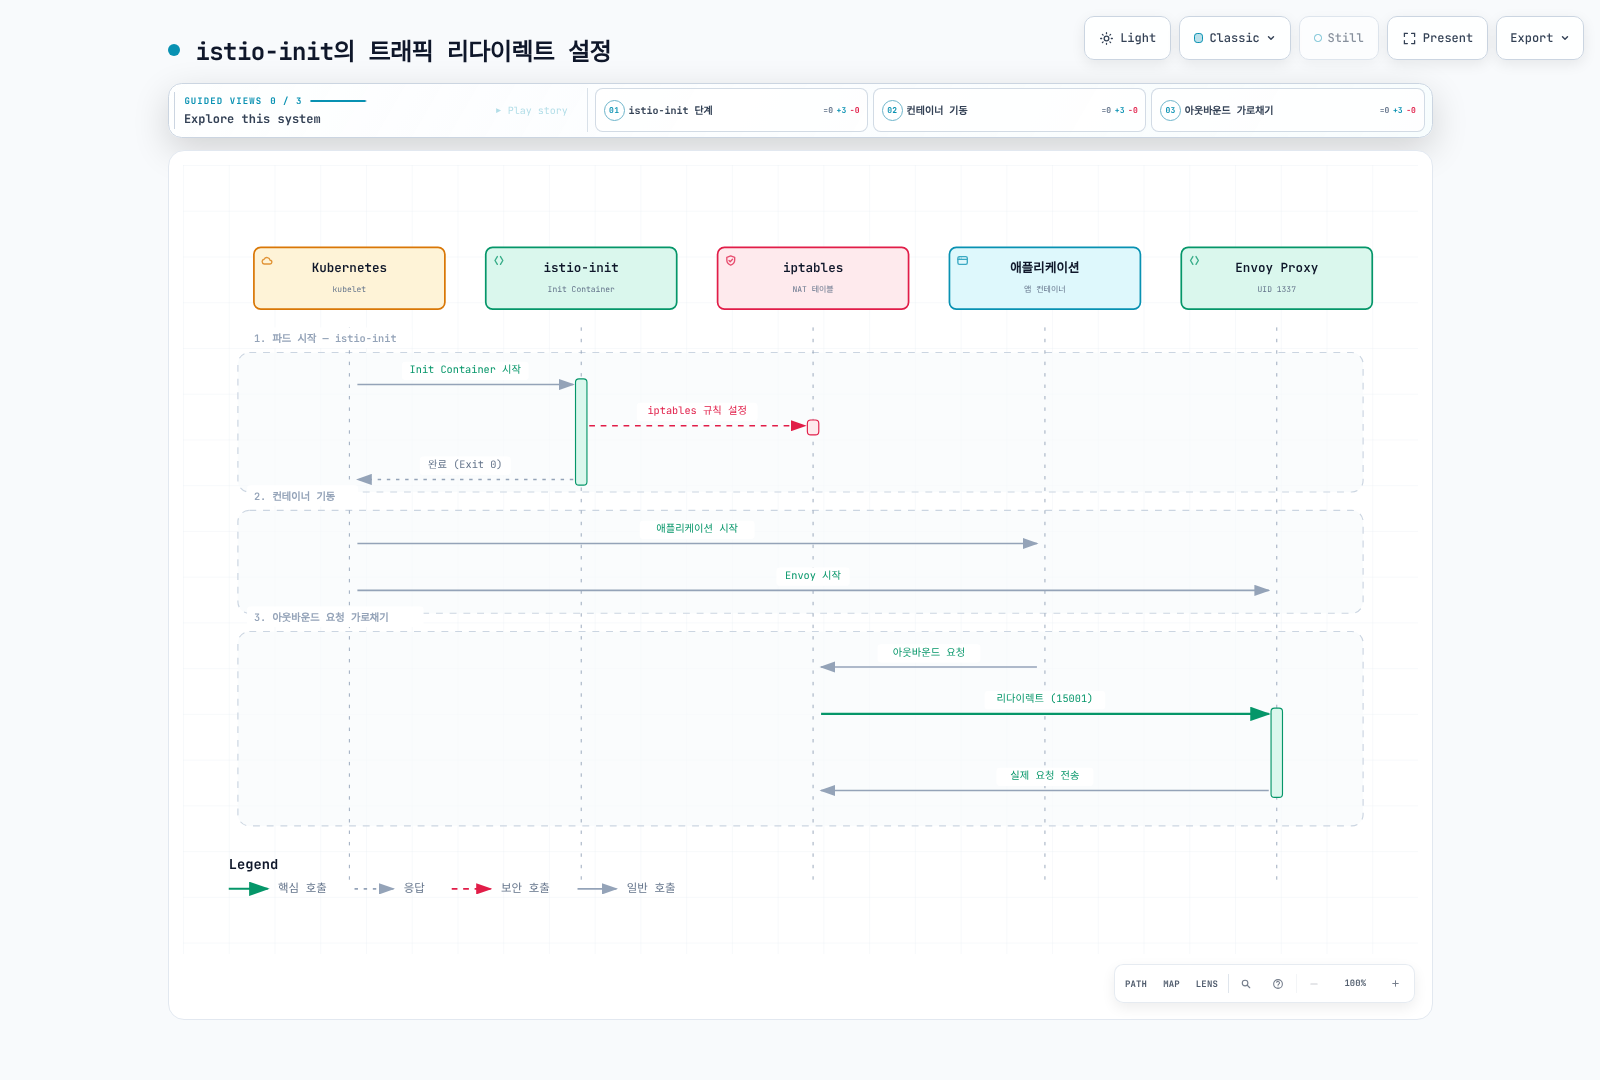The height and width of the screenshot is (1080, 1600).
Task: Switch theme with the Light button
Action: tap(1127, 38)
